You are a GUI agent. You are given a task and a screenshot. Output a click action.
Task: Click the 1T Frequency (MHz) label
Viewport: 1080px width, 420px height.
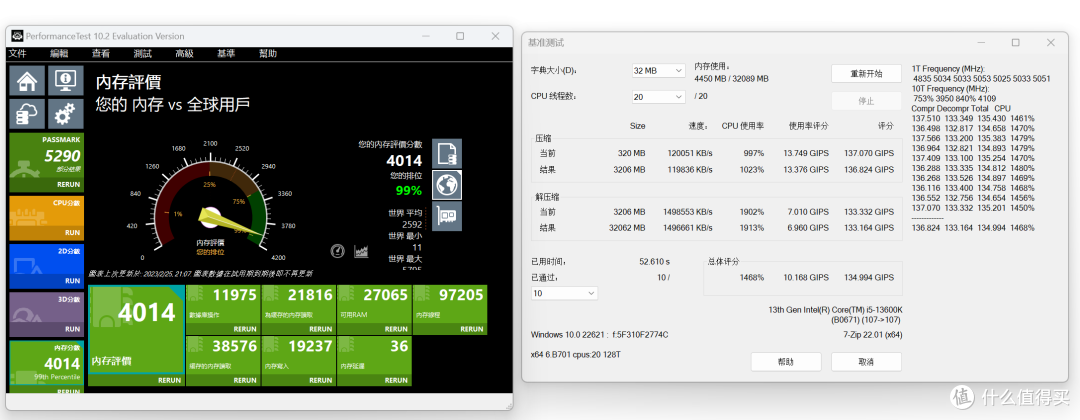tap(948, 69)
